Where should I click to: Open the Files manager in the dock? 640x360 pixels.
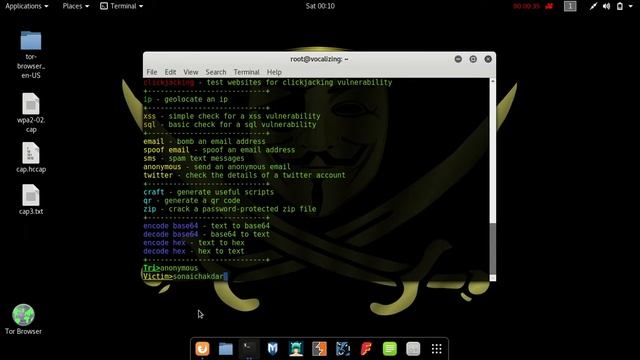click(226, 349)
